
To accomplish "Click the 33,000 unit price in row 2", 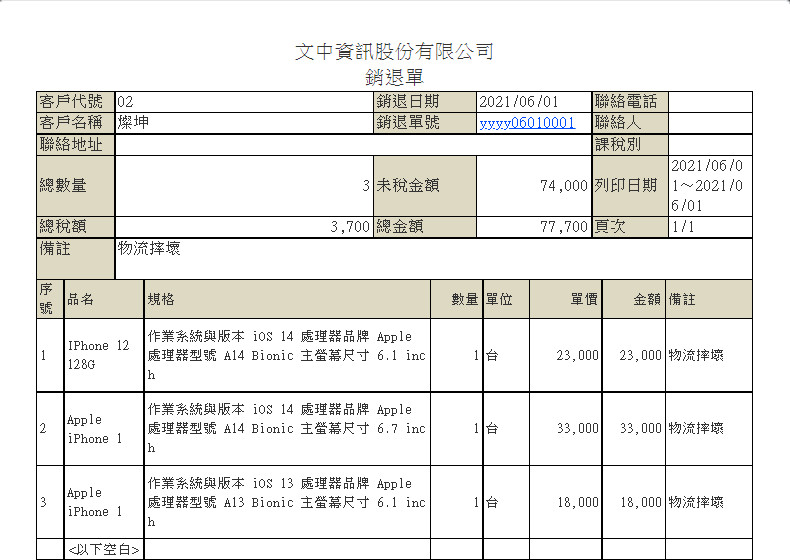I will coord(578,428).
